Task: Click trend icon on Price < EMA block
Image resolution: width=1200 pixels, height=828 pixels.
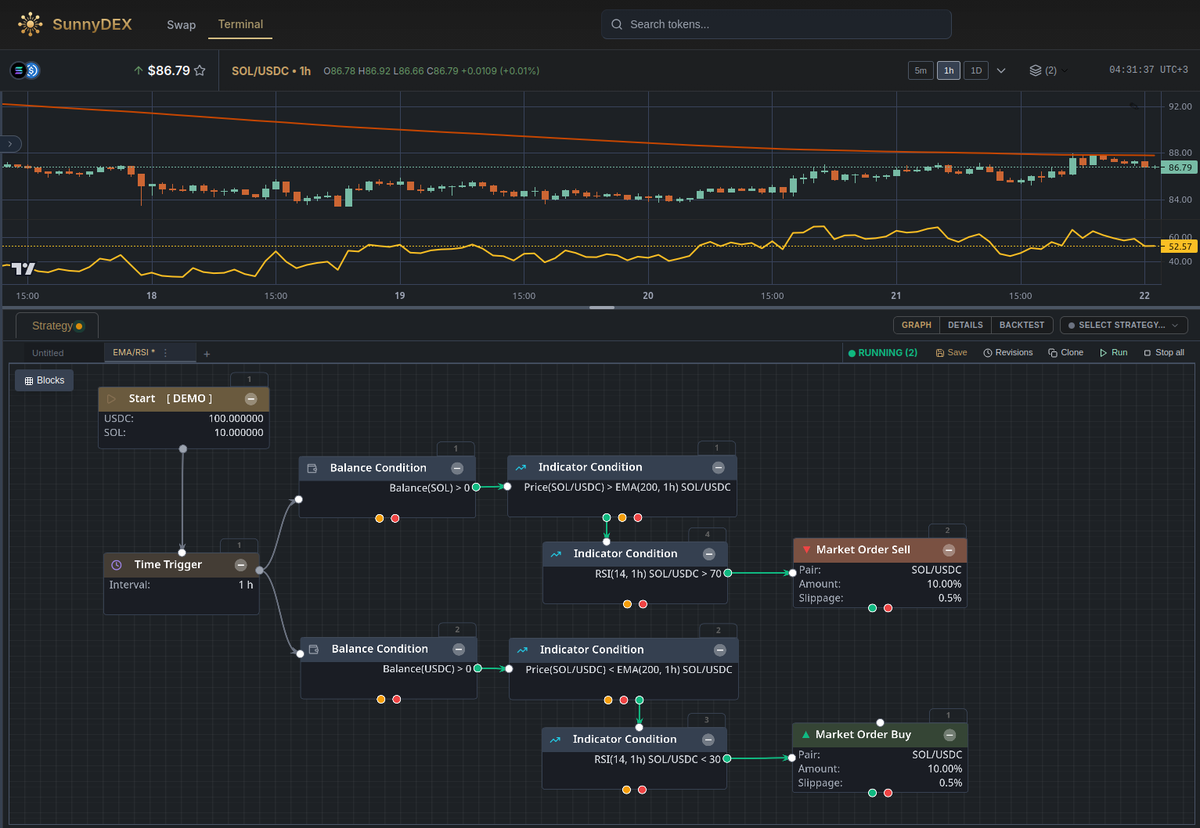Action: (522, 650)
